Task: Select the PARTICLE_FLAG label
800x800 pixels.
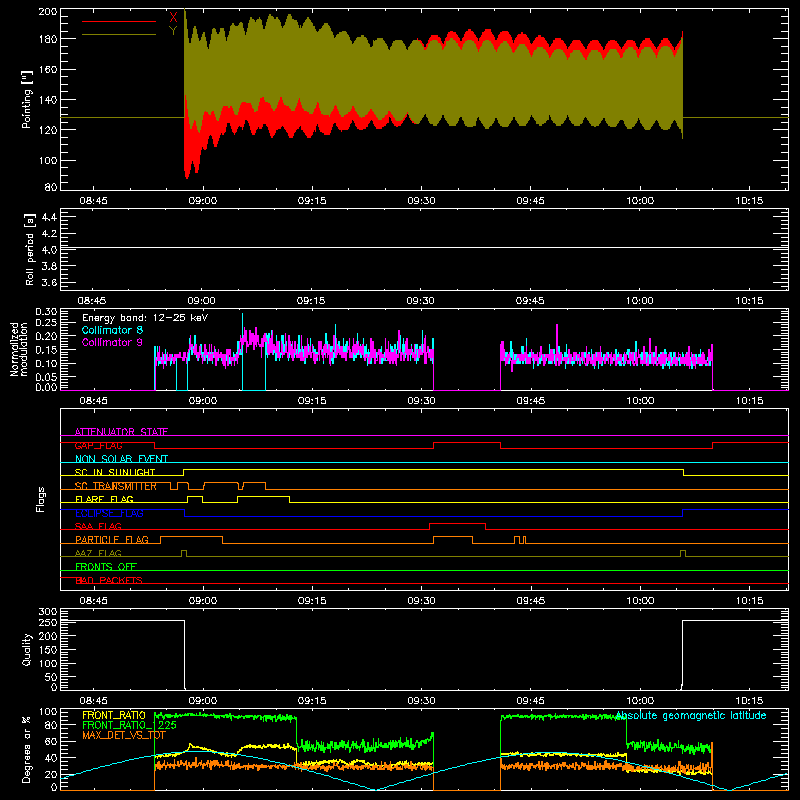Action: click(112, 539)
